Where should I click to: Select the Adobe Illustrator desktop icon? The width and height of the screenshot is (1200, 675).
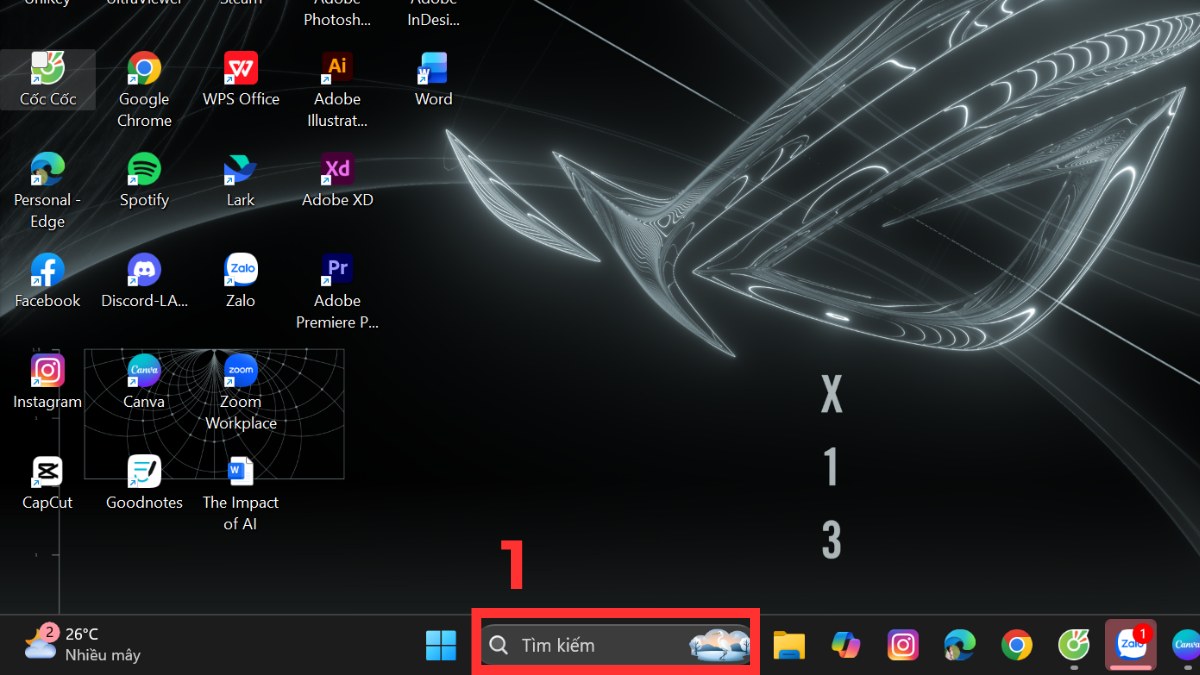point(338,89)
